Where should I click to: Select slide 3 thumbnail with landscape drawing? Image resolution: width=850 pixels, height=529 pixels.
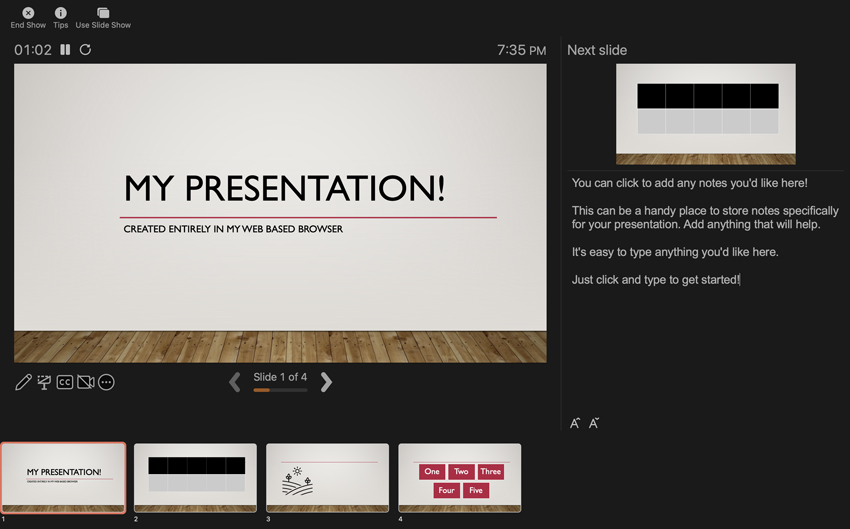pyautogui.click(x=327, y=478)
